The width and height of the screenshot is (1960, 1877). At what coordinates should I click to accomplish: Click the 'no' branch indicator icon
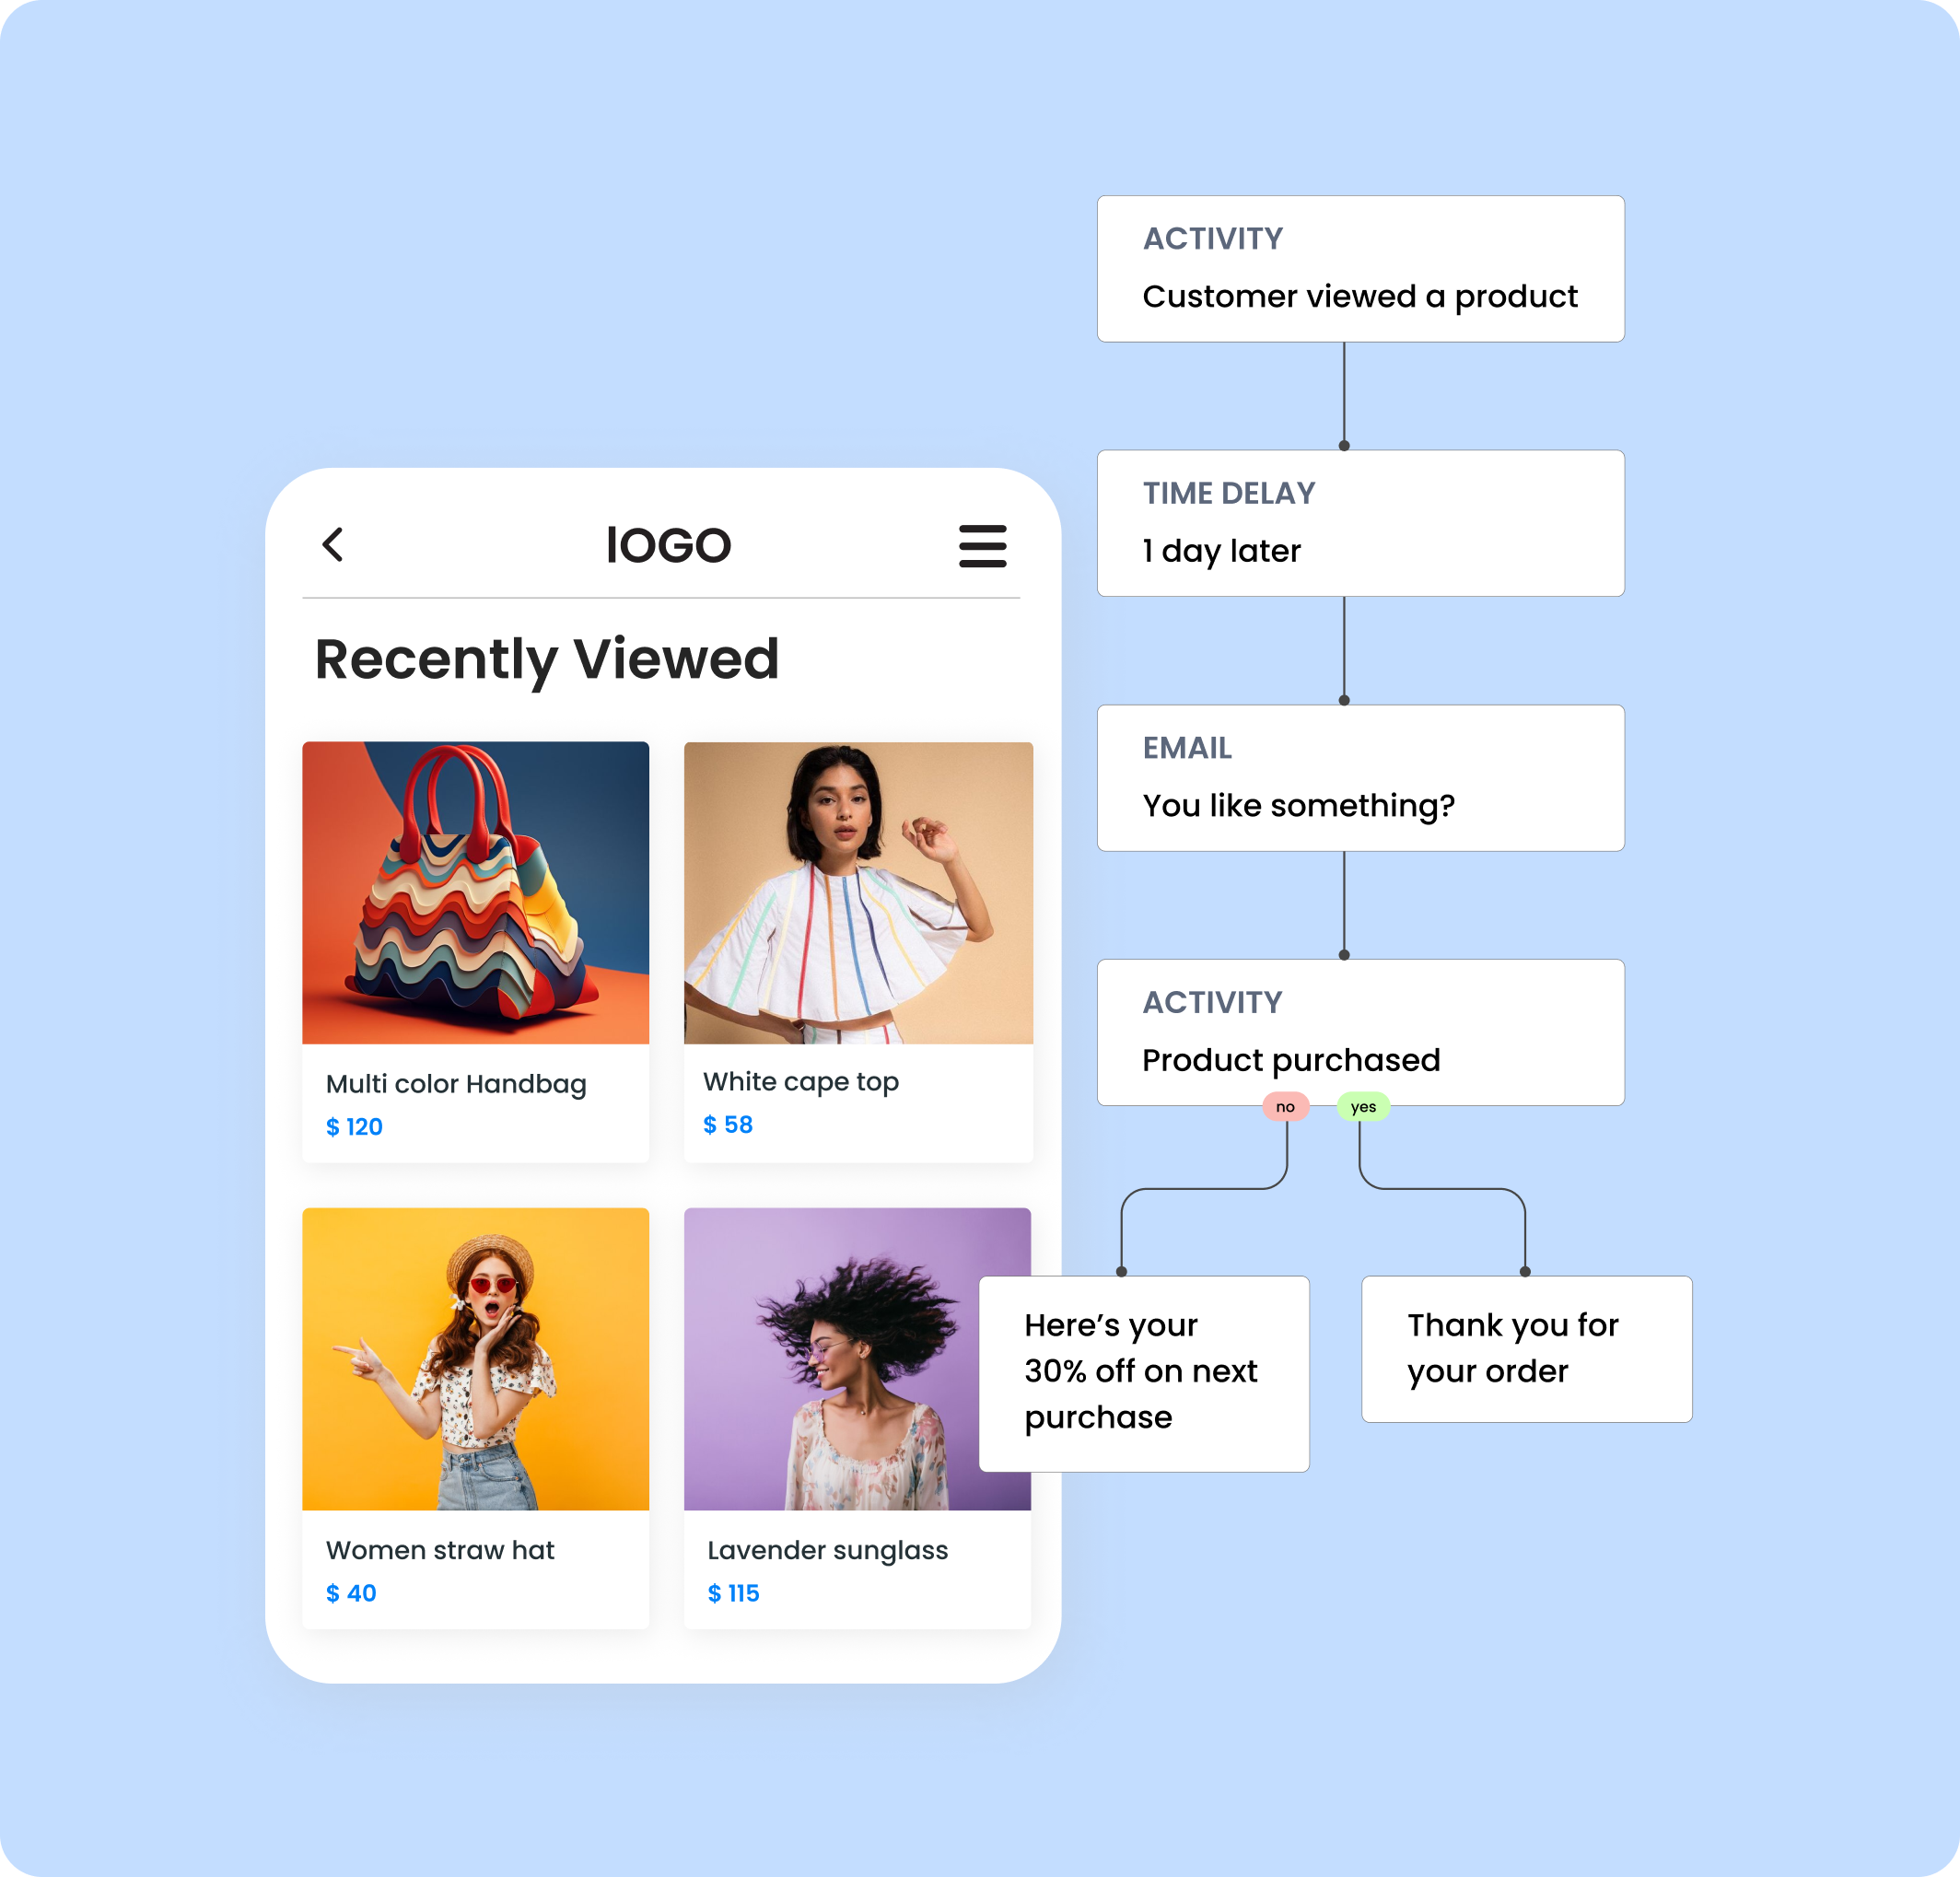(1285, 1103)
